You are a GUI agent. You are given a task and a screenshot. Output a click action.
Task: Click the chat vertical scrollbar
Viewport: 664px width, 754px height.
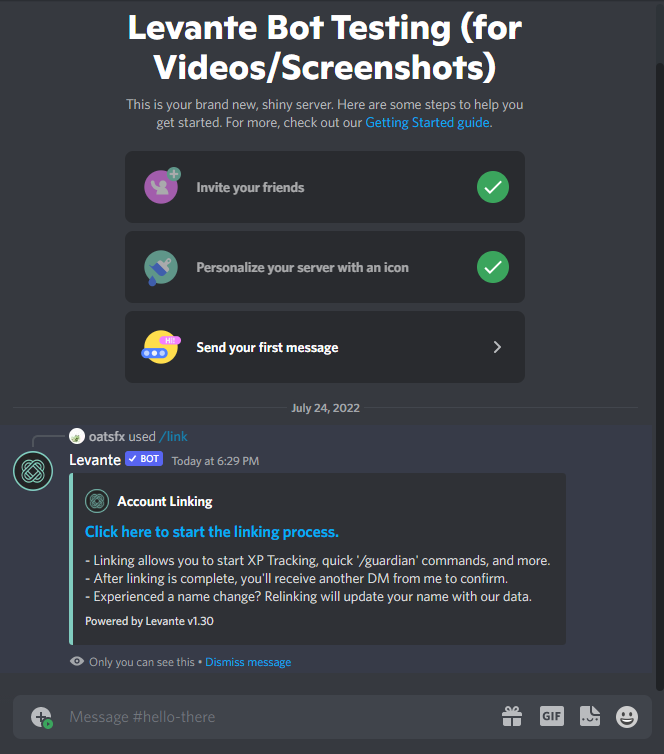coord(660,375)
